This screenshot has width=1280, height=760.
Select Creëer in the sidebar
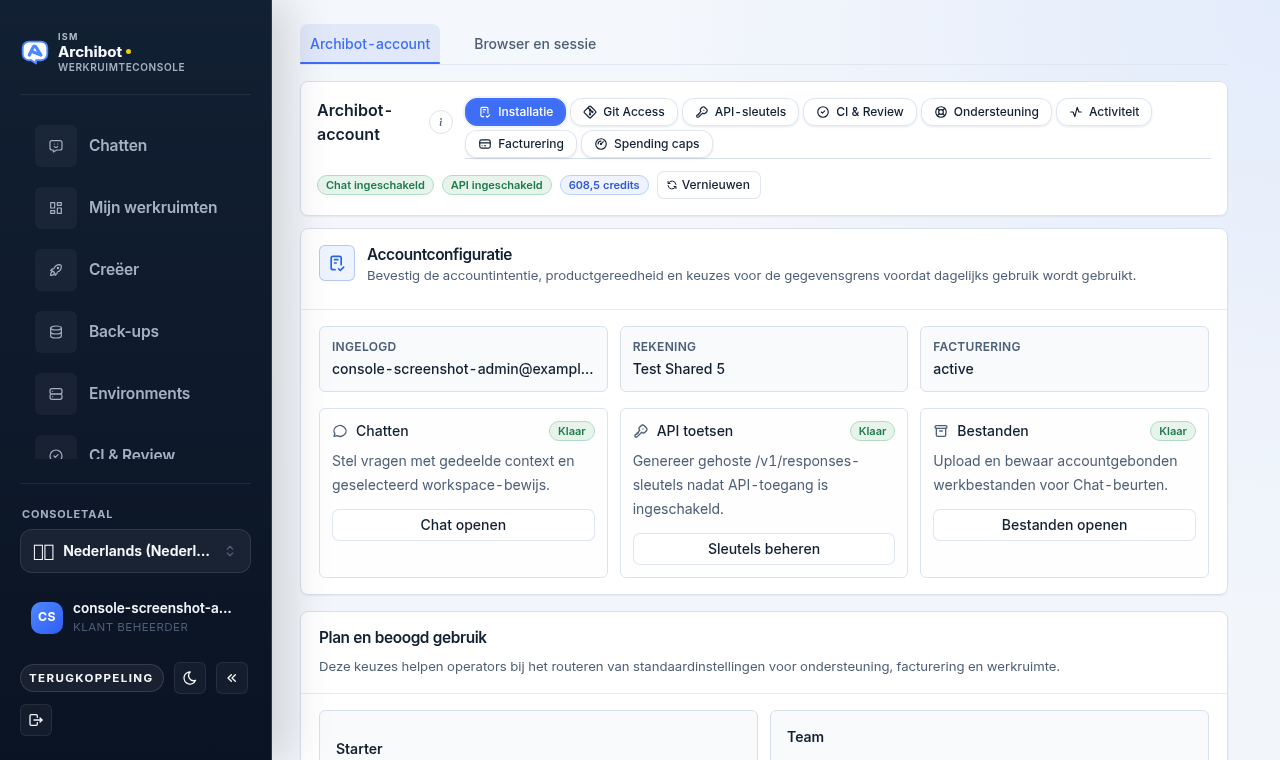click(x=135, y=270)
